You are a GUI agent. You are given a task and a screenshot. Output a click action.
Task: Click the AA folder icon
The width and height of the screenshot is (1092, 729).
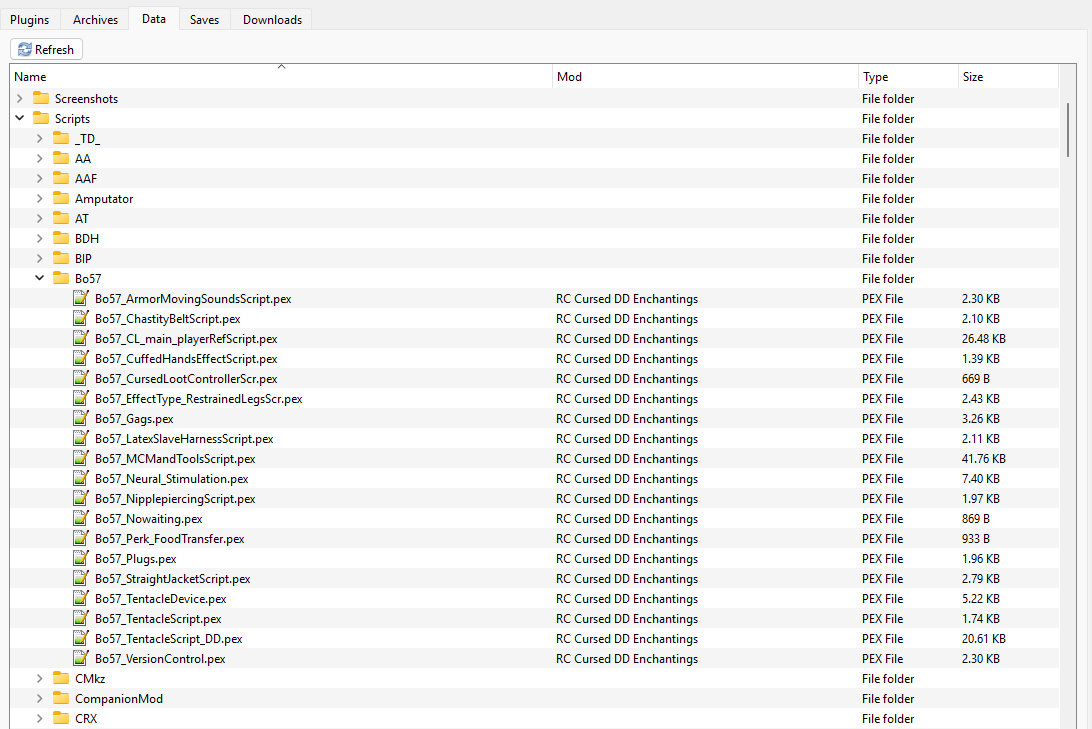(61, 159)
